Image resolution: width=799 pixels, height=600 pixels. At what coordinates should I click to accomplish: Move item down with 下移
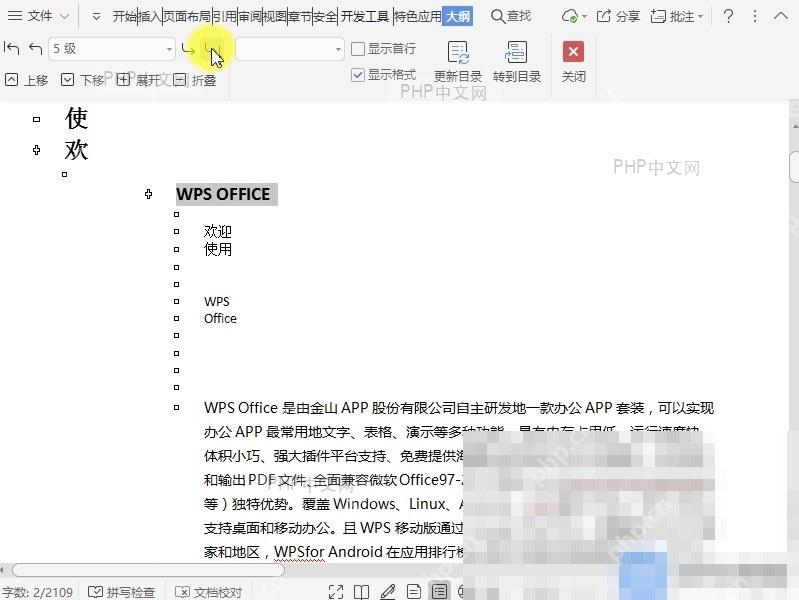point(83,80)
